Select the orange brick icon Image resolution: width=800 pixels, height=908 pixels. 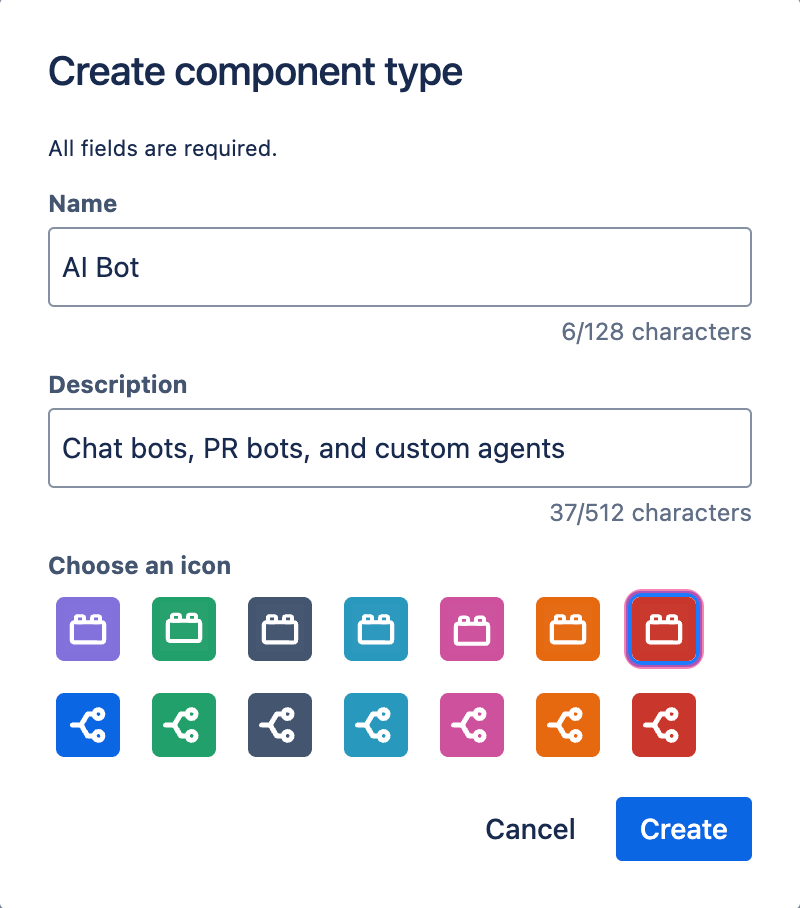567,629
